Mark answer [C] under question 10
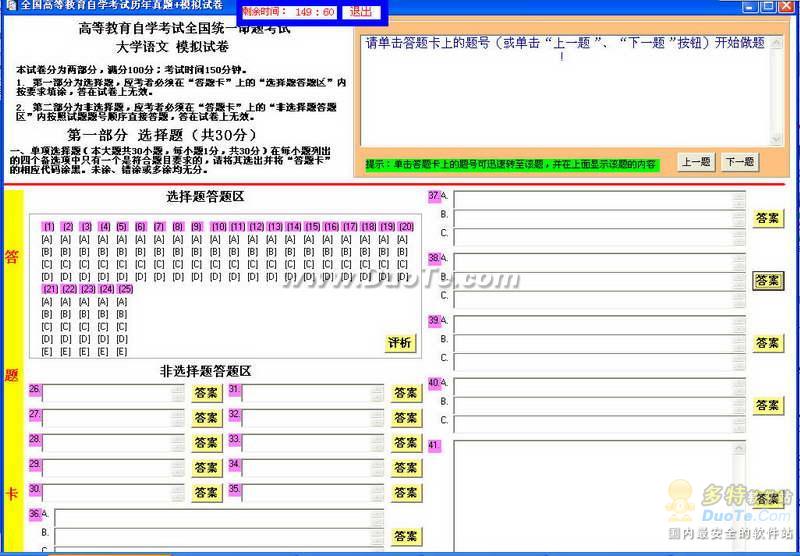The height and width of the screenshot is (556, 800). point(215,264)
